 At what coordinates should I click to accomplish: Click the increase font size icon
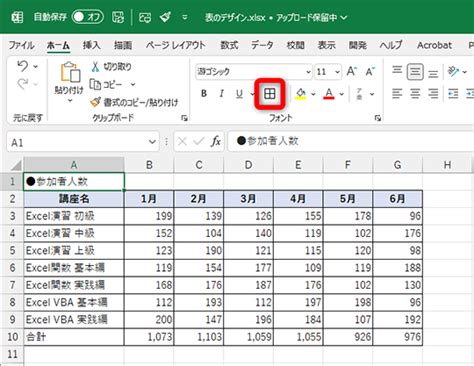point(352,71)
